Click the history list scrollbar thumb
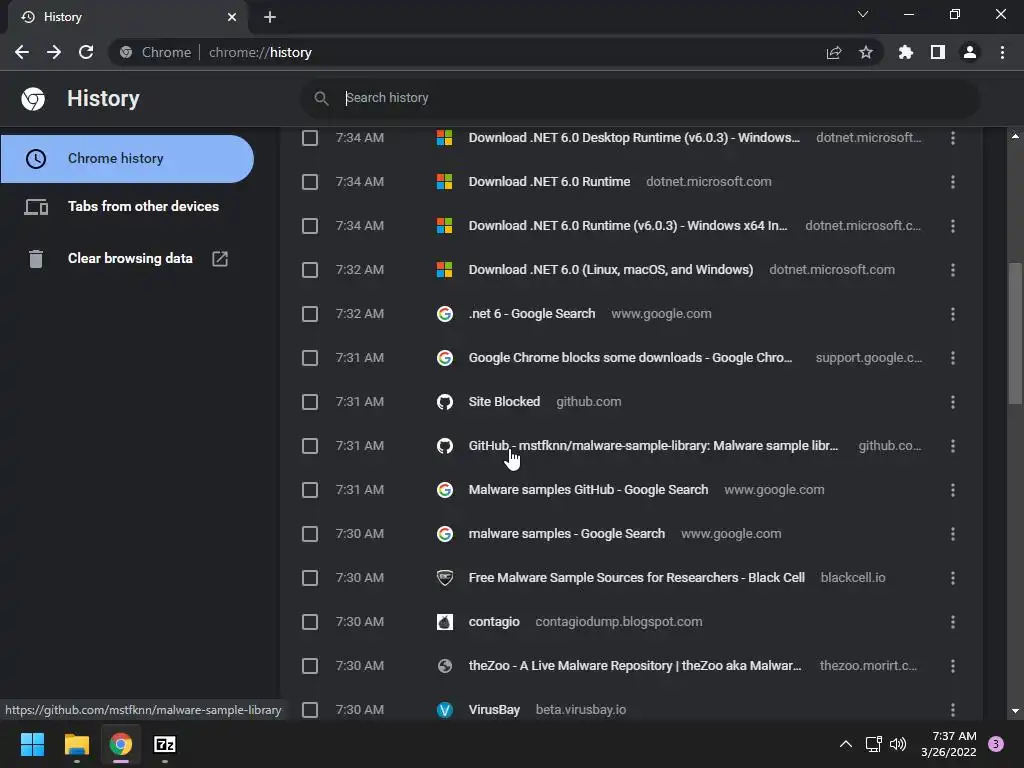This screenshot has width=1024, height=768. pos(1015,333)
